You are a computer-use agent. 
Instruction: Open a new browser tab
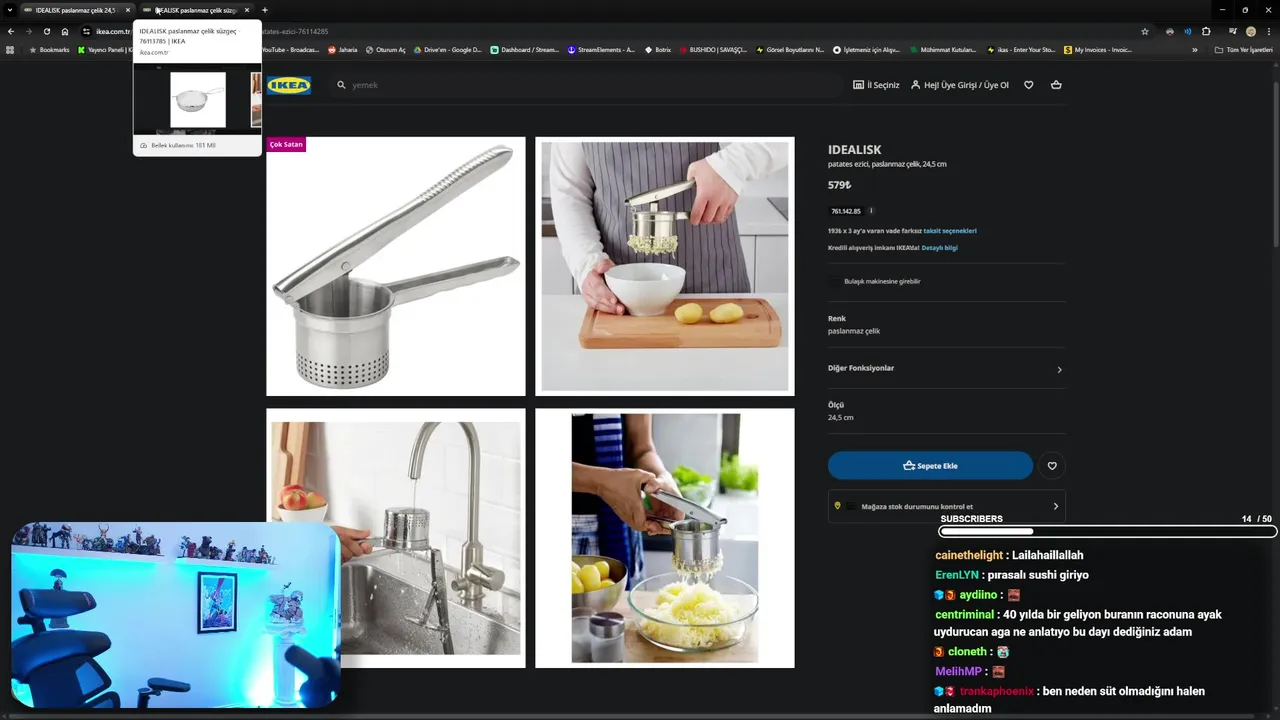(264, 10)
